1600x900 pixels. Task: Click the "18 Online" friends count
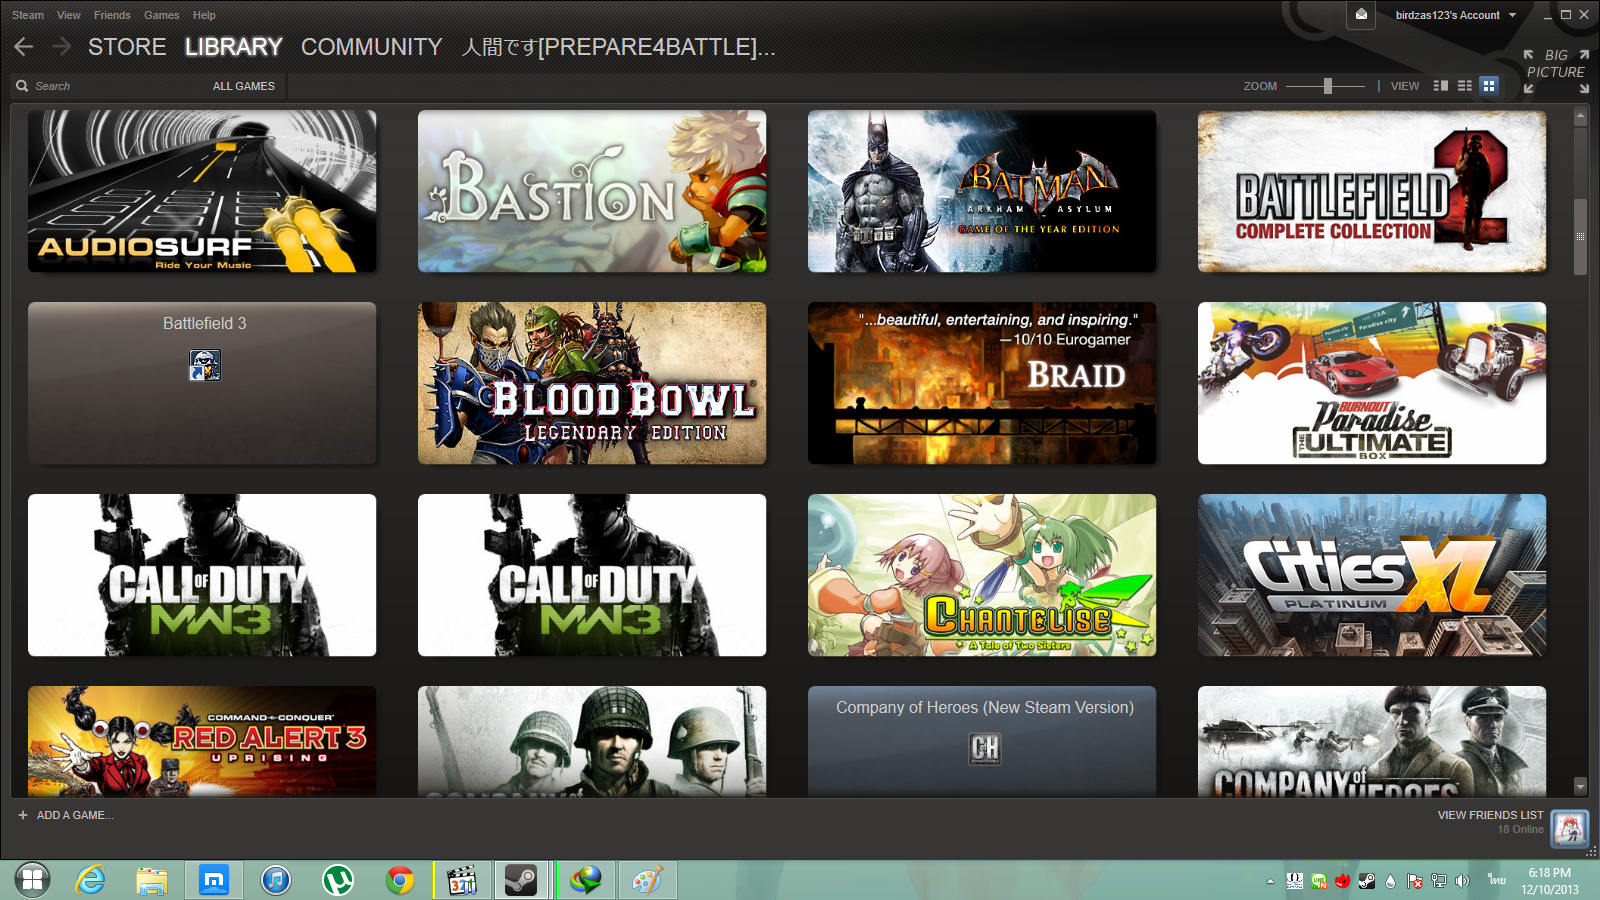pos(1520,829)
